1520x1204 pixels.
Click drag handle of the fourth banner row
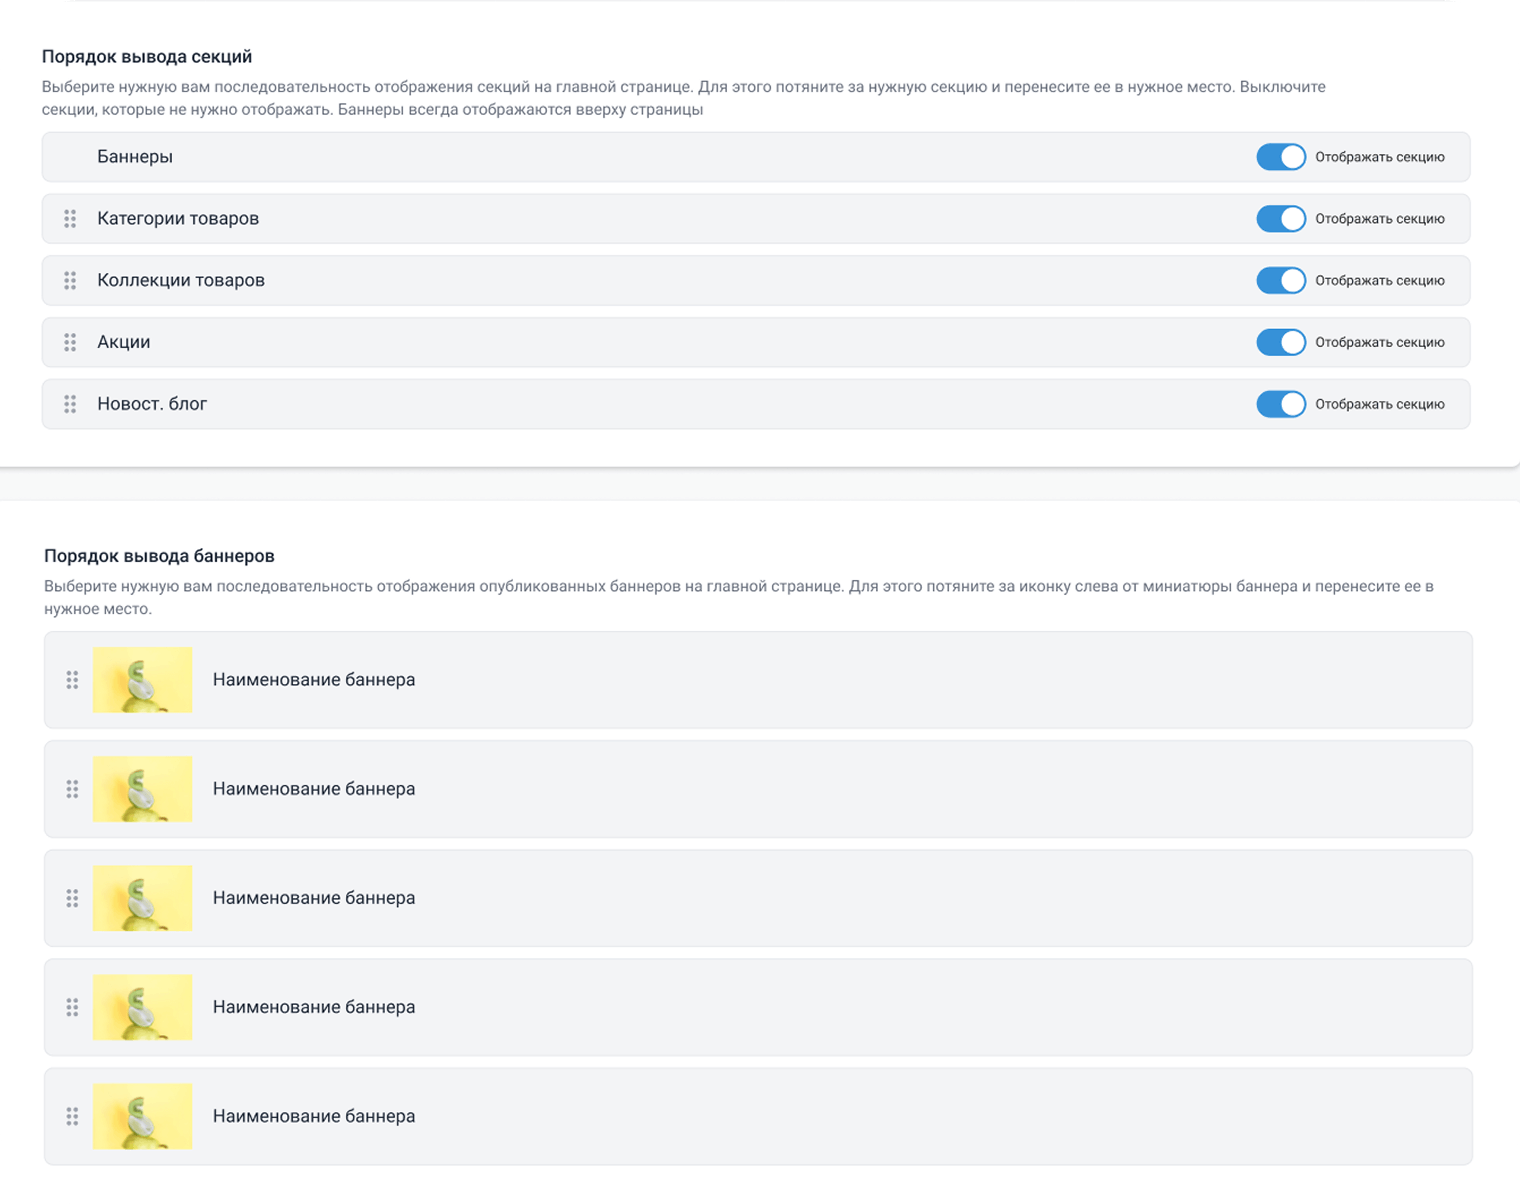click(x=72, y=1007)
